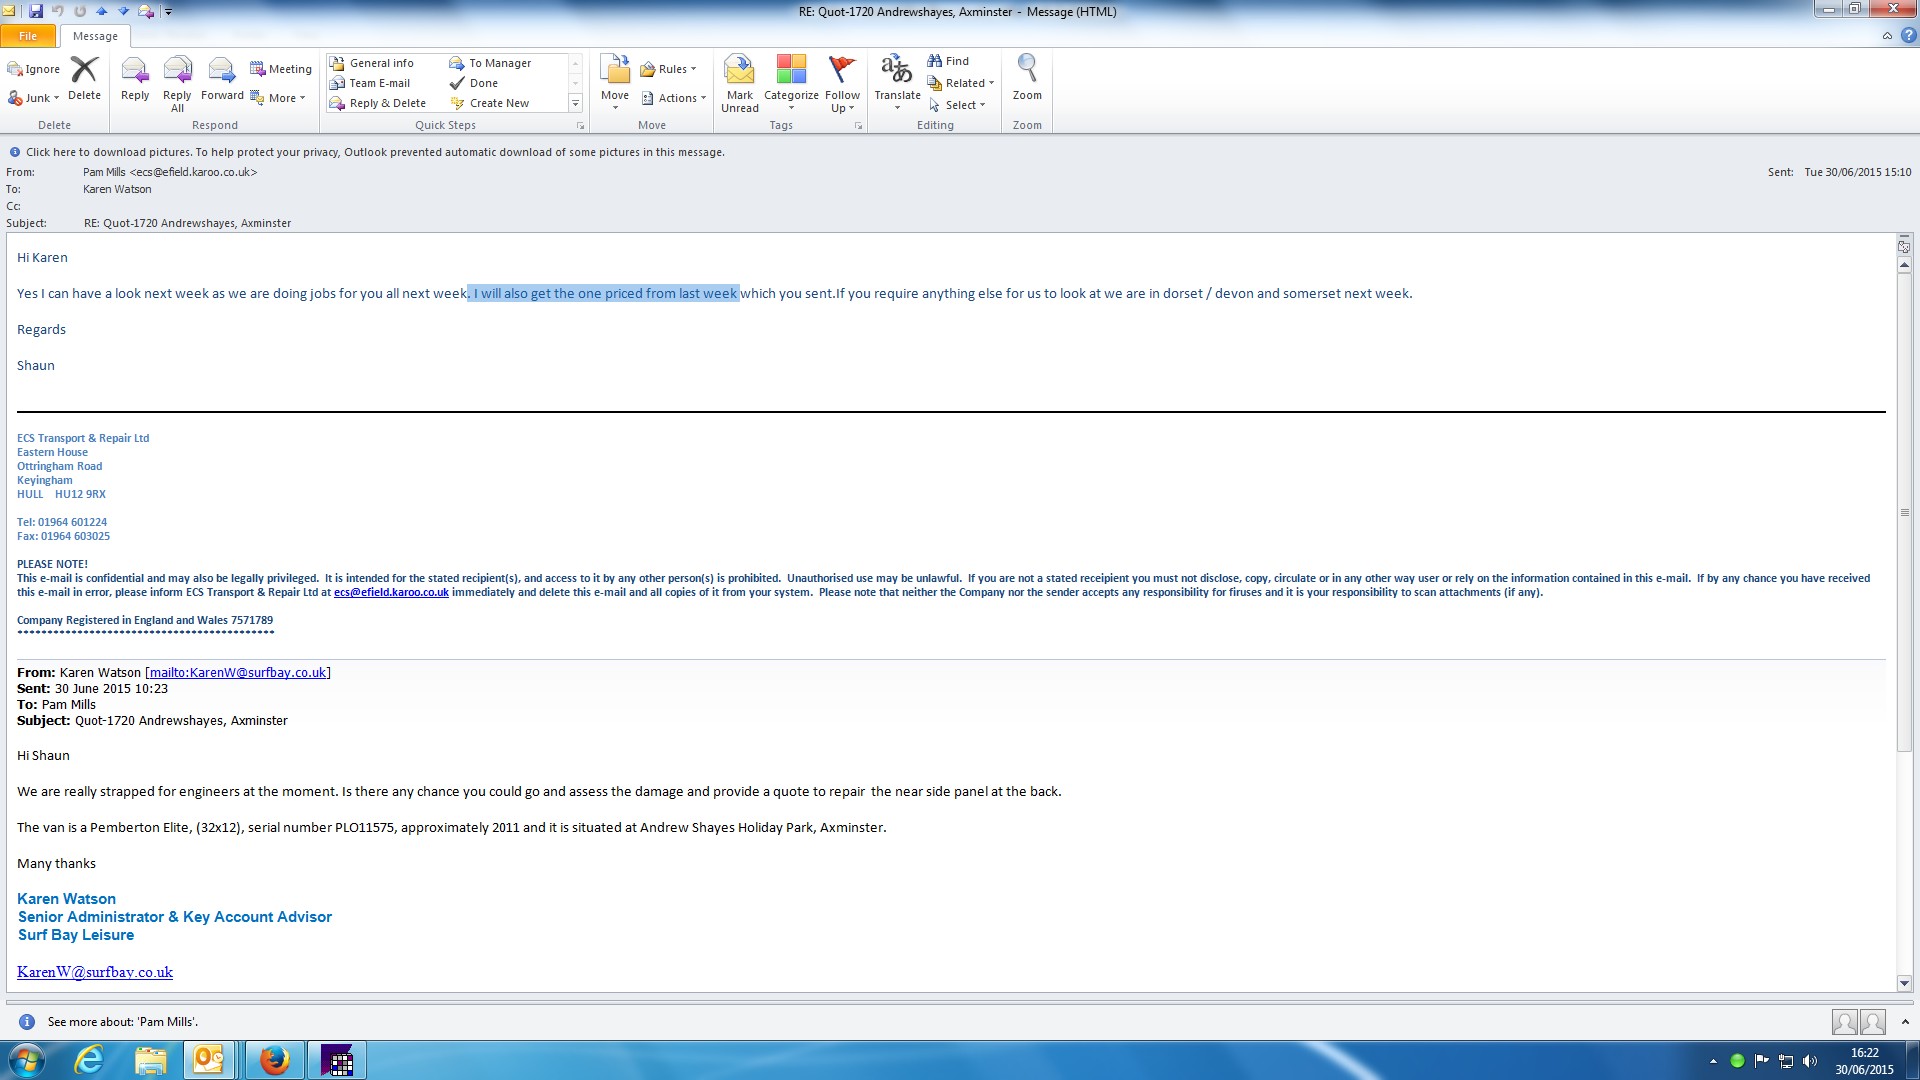Open Firefox from the taskbar
Viewport: 1920px width, 1080px height.
(274, 1060)
